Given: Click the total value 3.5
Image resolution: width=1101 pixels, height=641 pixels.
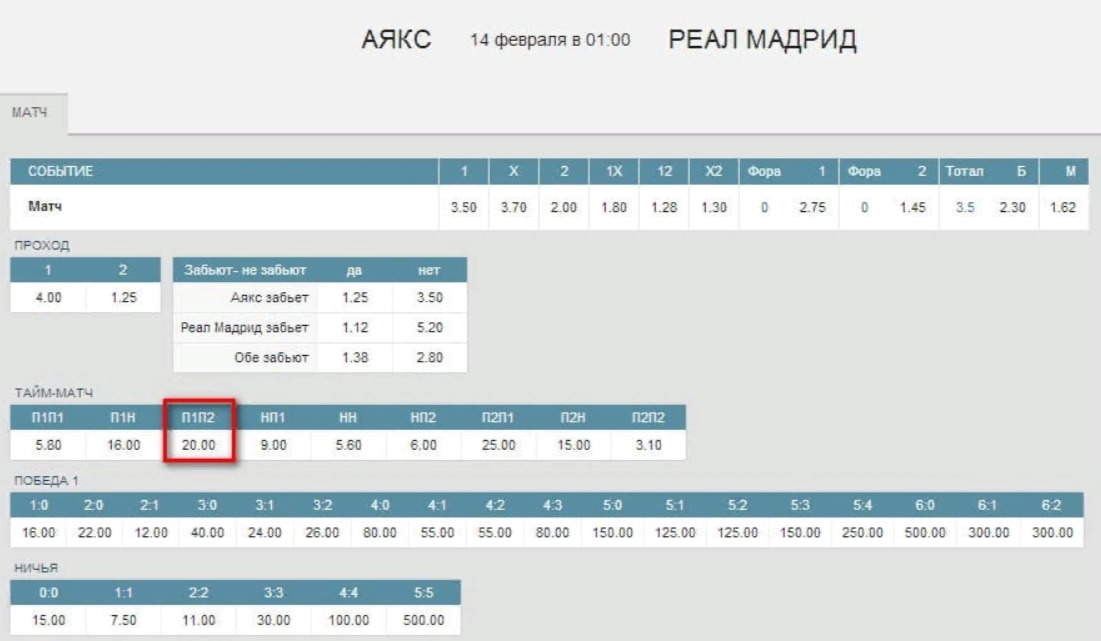Looking at the screenshot, I should 965,208.
